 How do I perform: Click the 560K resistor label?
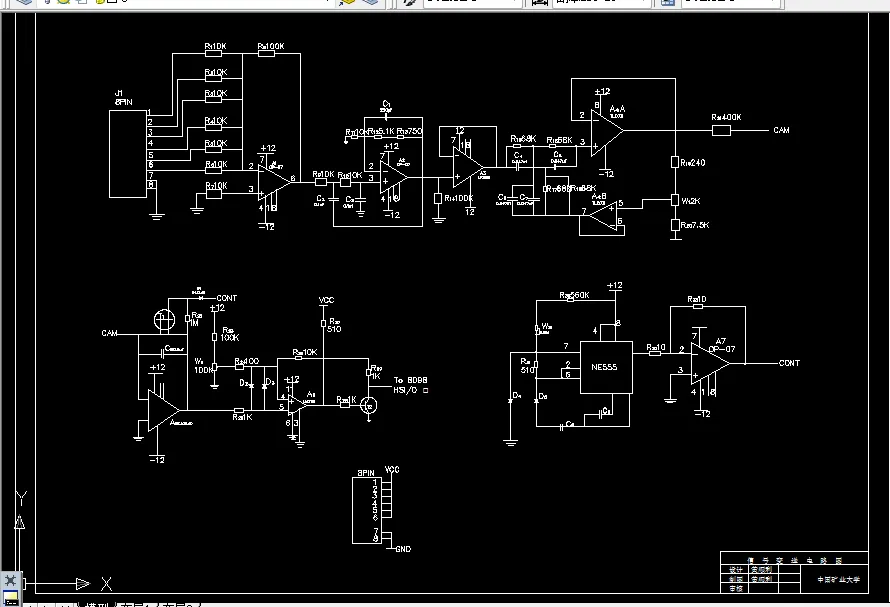click(x=574, y=295)
